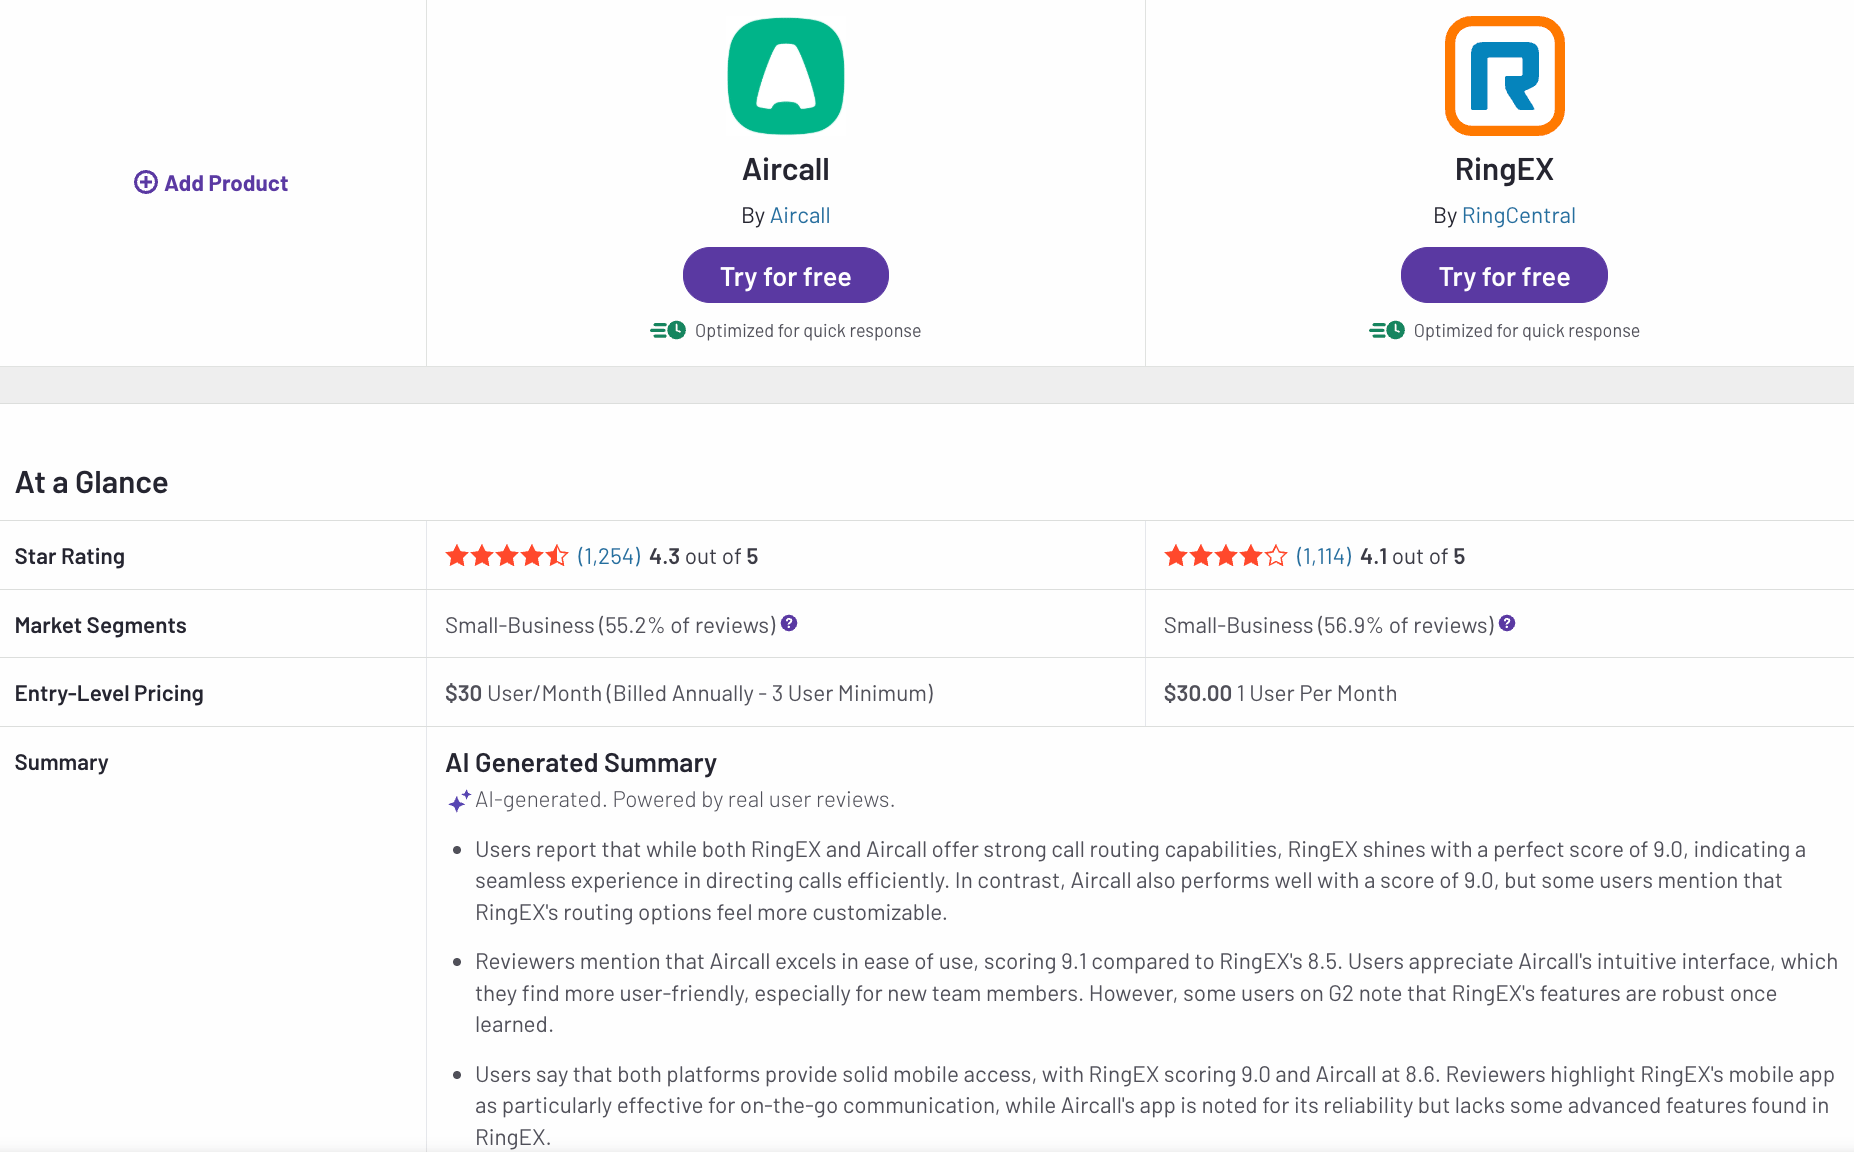Click the quick response clock icon under Aircall
The image size is (1854, 1152).
tap(678, 329)
